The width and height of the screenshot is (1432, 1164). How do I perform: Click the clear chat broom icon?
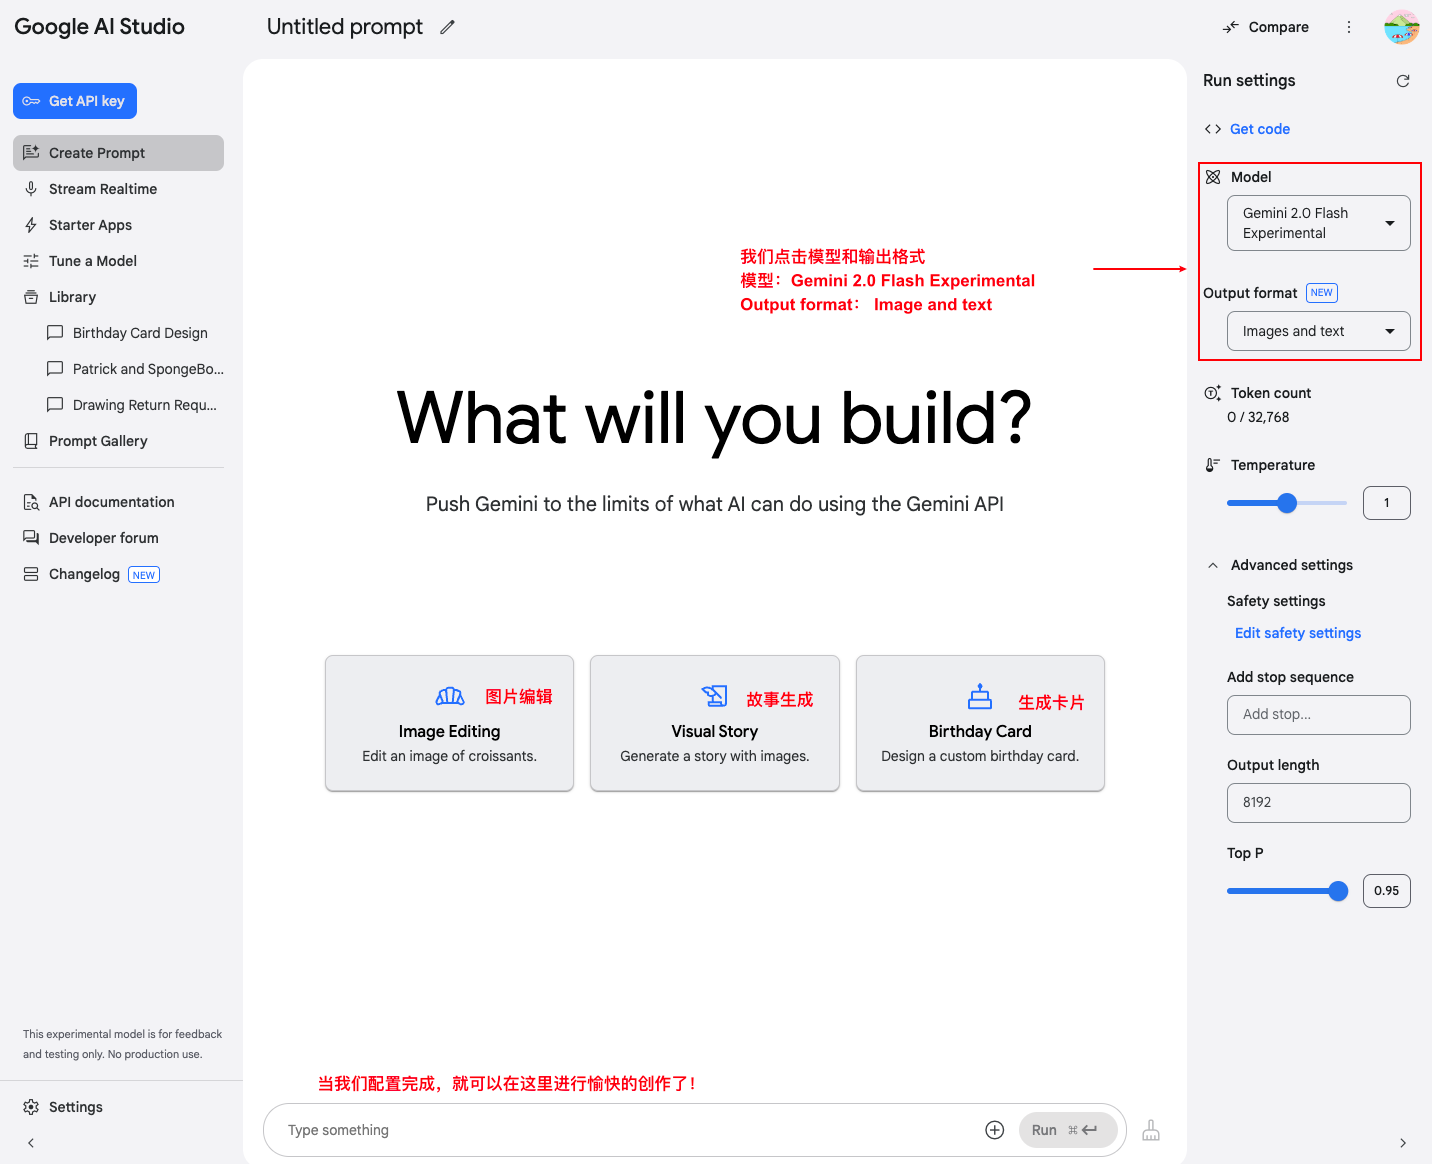point(1151,1130)
